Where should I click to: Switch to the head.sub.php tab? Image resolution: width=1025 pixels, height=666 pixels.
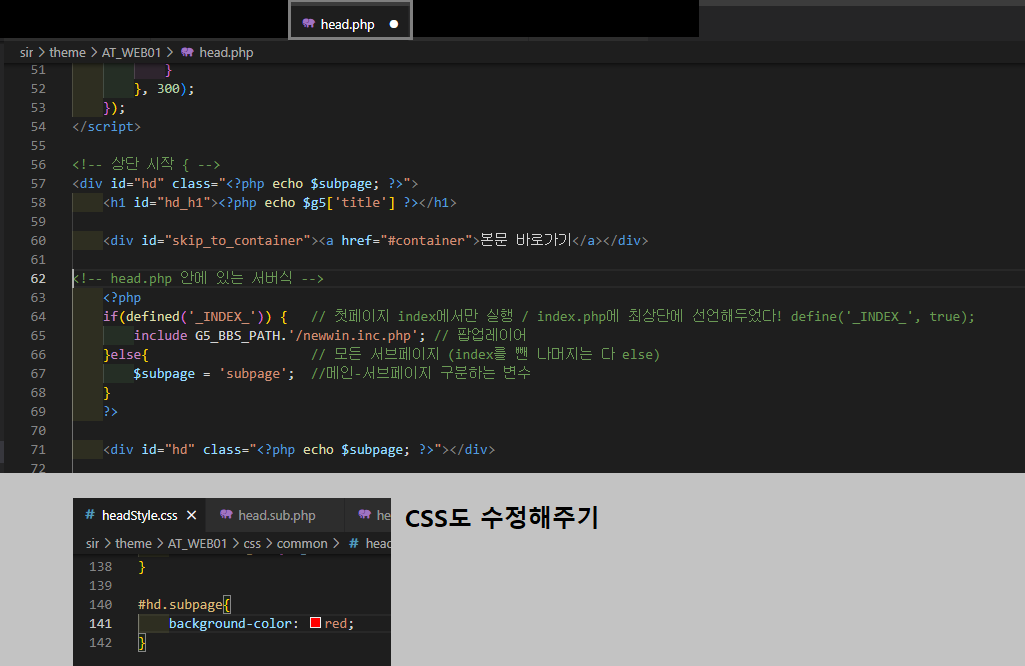277,515
